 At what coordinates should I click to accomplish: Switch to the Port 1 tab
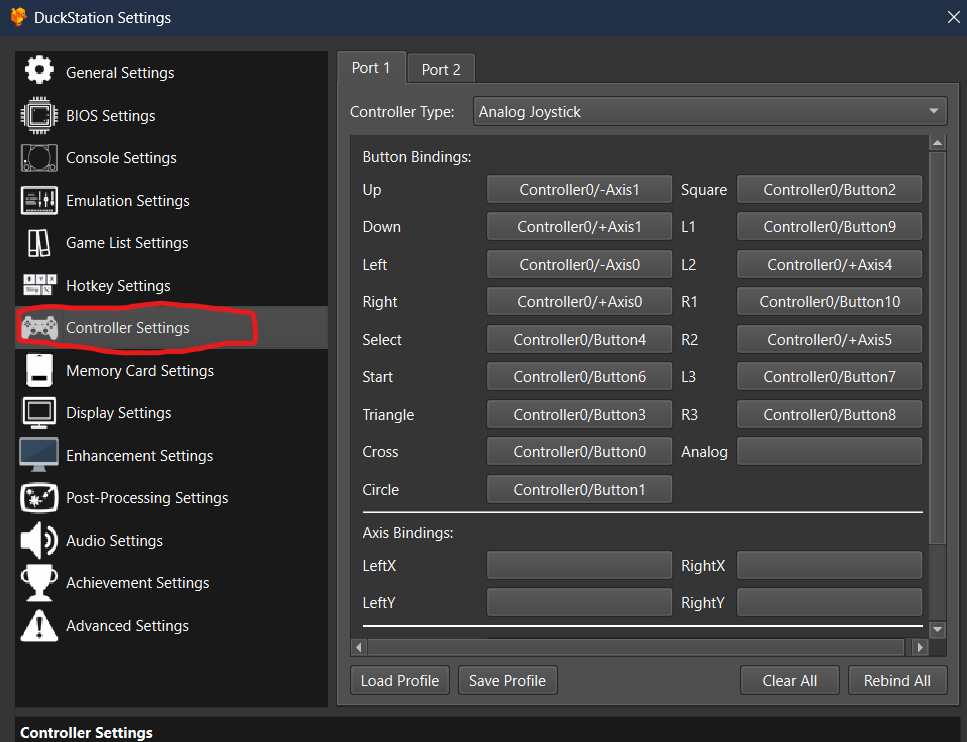[371, 68]
